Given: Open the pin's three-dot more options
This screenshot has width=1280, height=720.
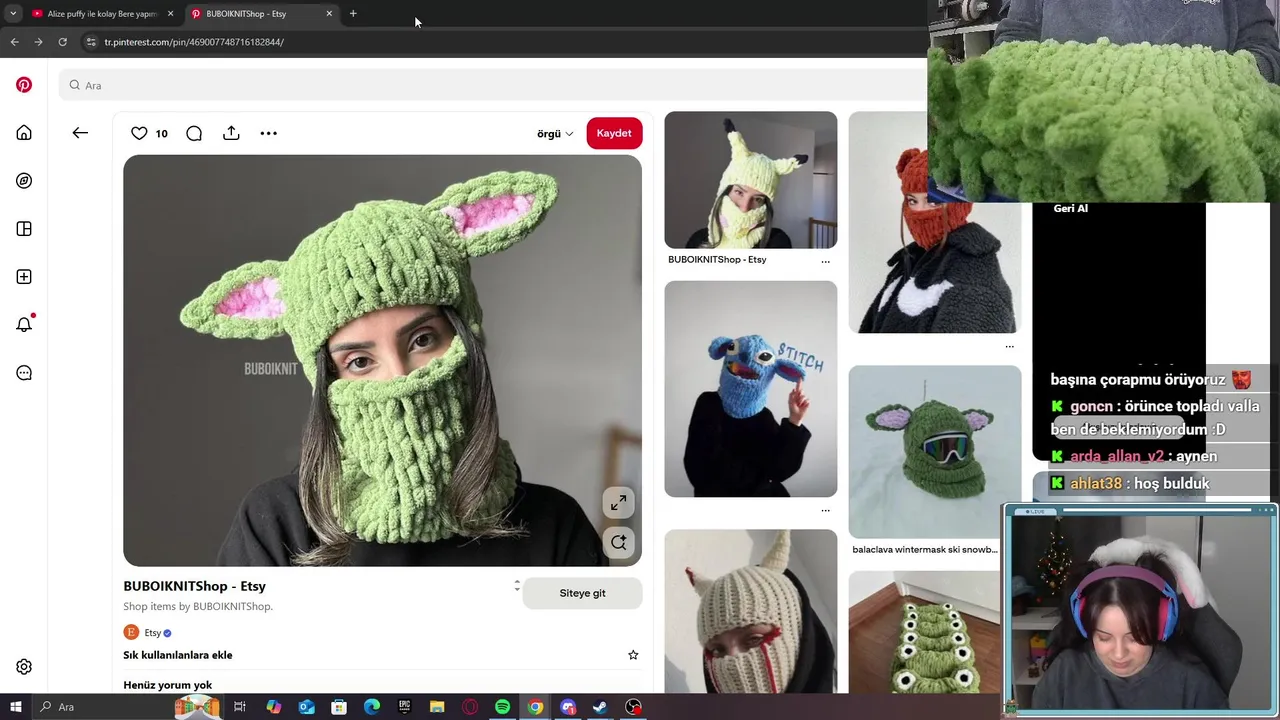Looking at the screenshot, I should coord(268,133).
